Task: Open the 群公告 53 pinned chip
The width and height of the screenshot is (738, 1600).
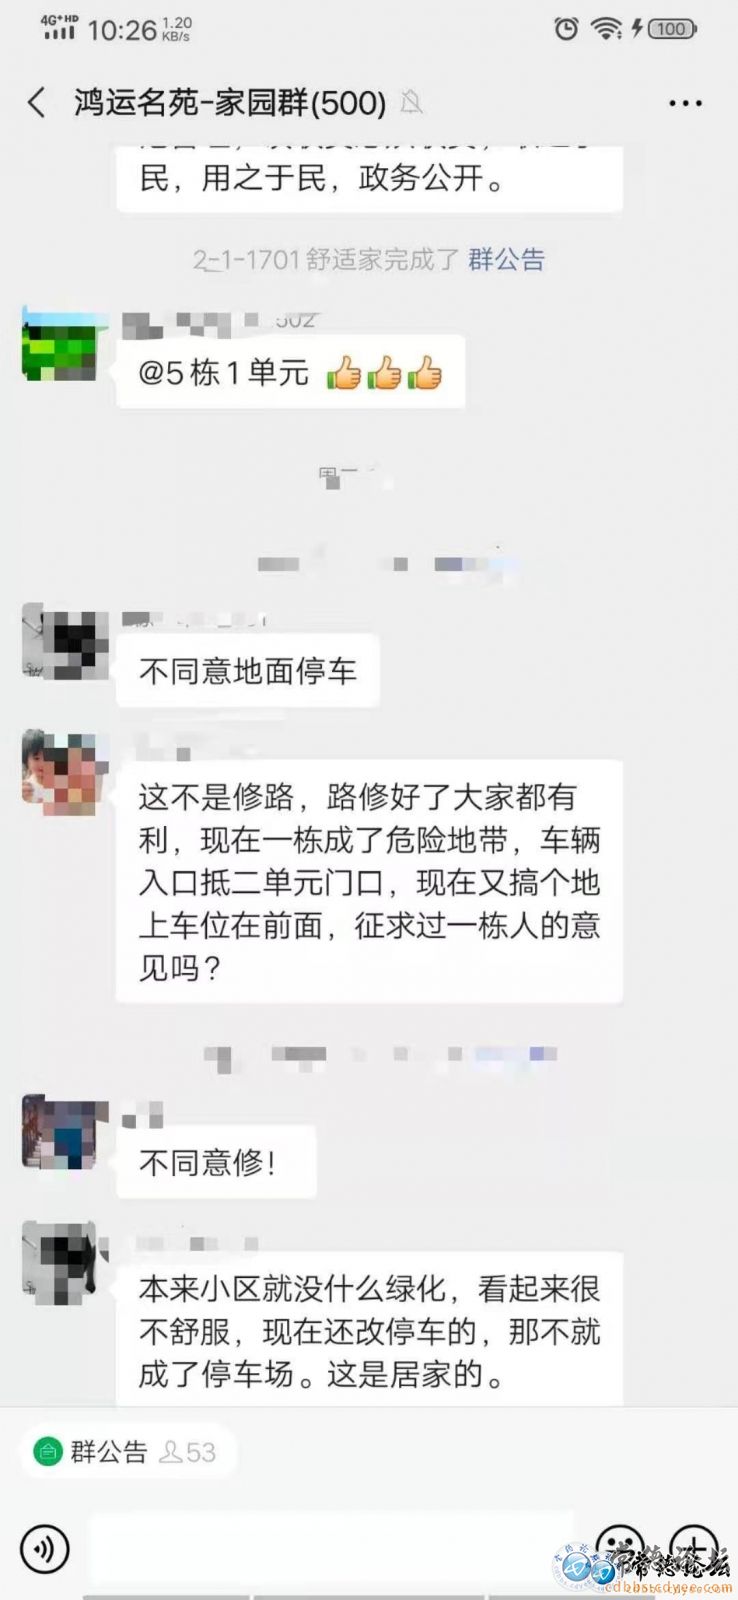Action: click(128, 1451)
